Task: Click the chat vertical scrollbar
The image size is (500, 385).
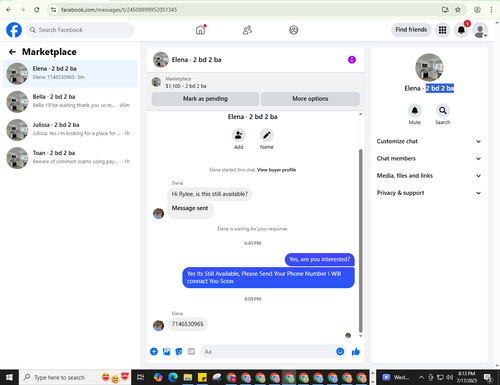Action: 360,240
